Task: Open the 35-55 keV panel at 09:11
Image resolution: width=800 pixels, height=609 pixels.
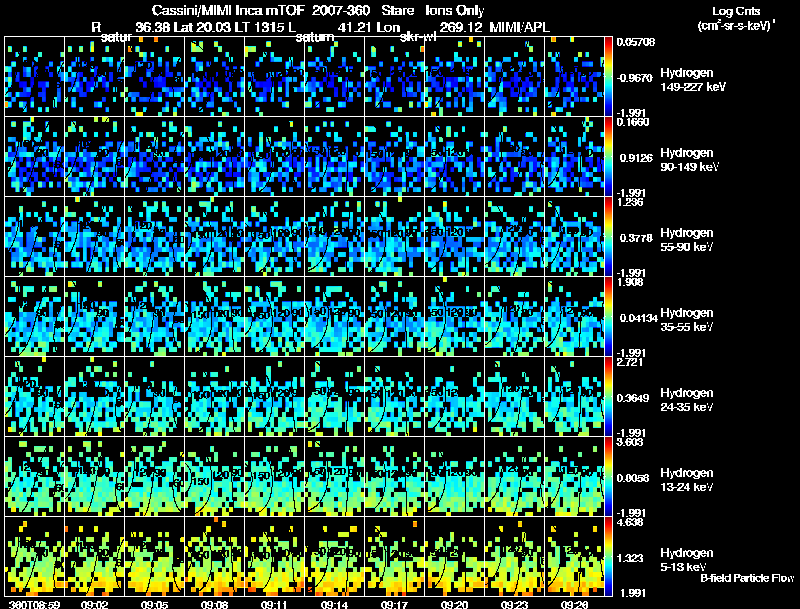Action: [x=274, y=316]
